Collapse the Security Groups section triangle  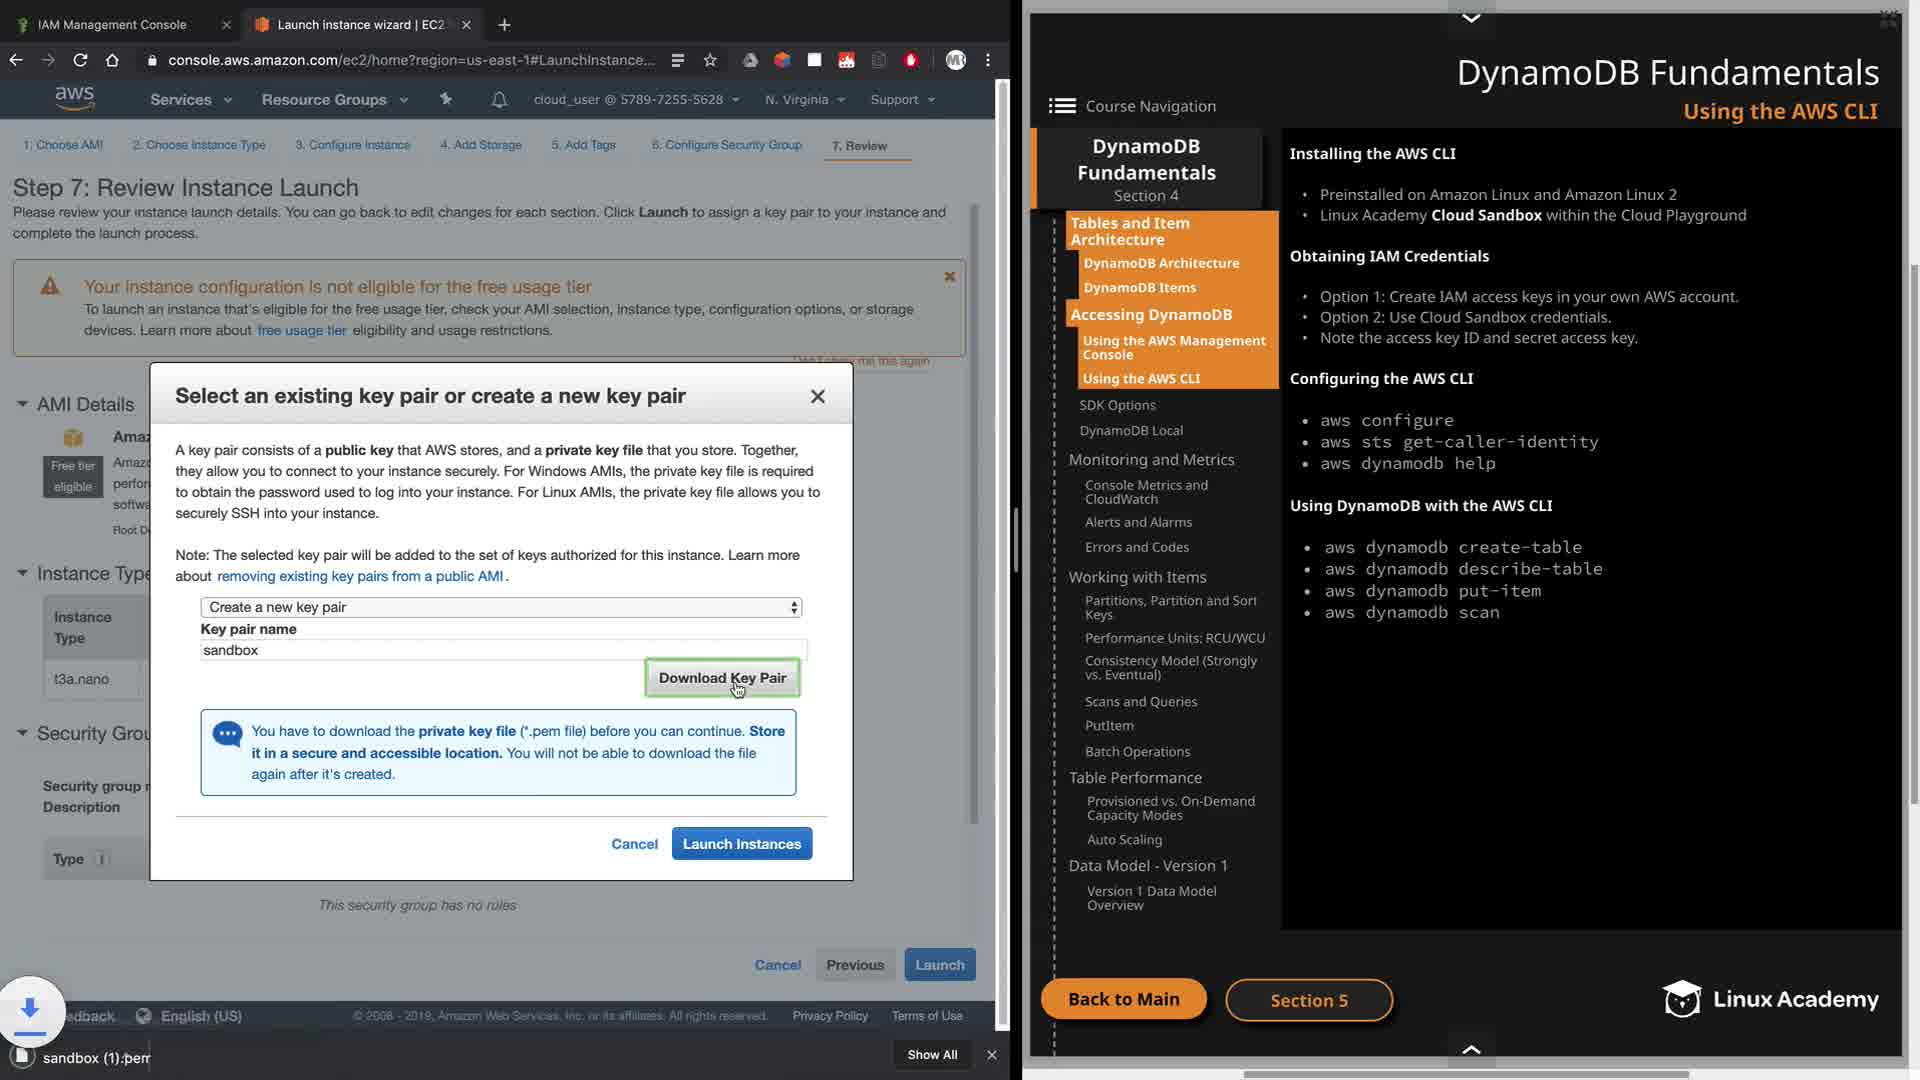[x=22, y=733]
